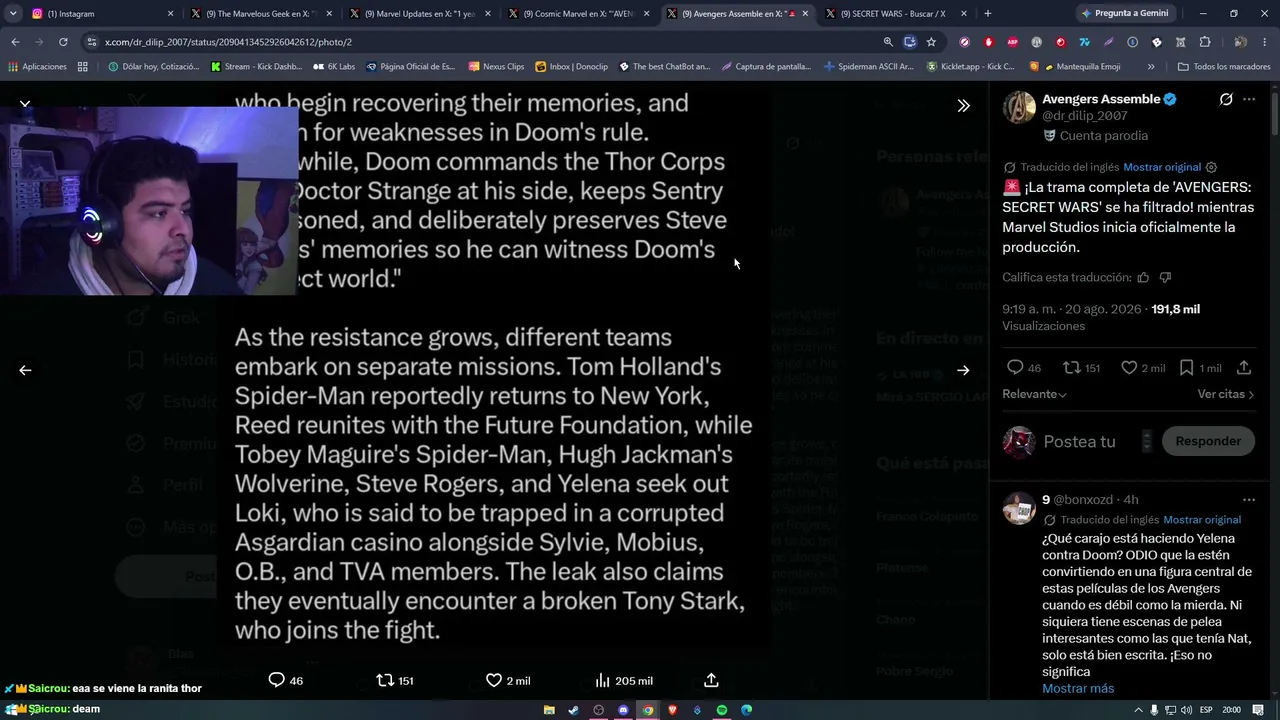The width and height of the screenshot is (1280, 720).
Task: Expand reply with Mostrar más
Action: (x=1078, y=688)
